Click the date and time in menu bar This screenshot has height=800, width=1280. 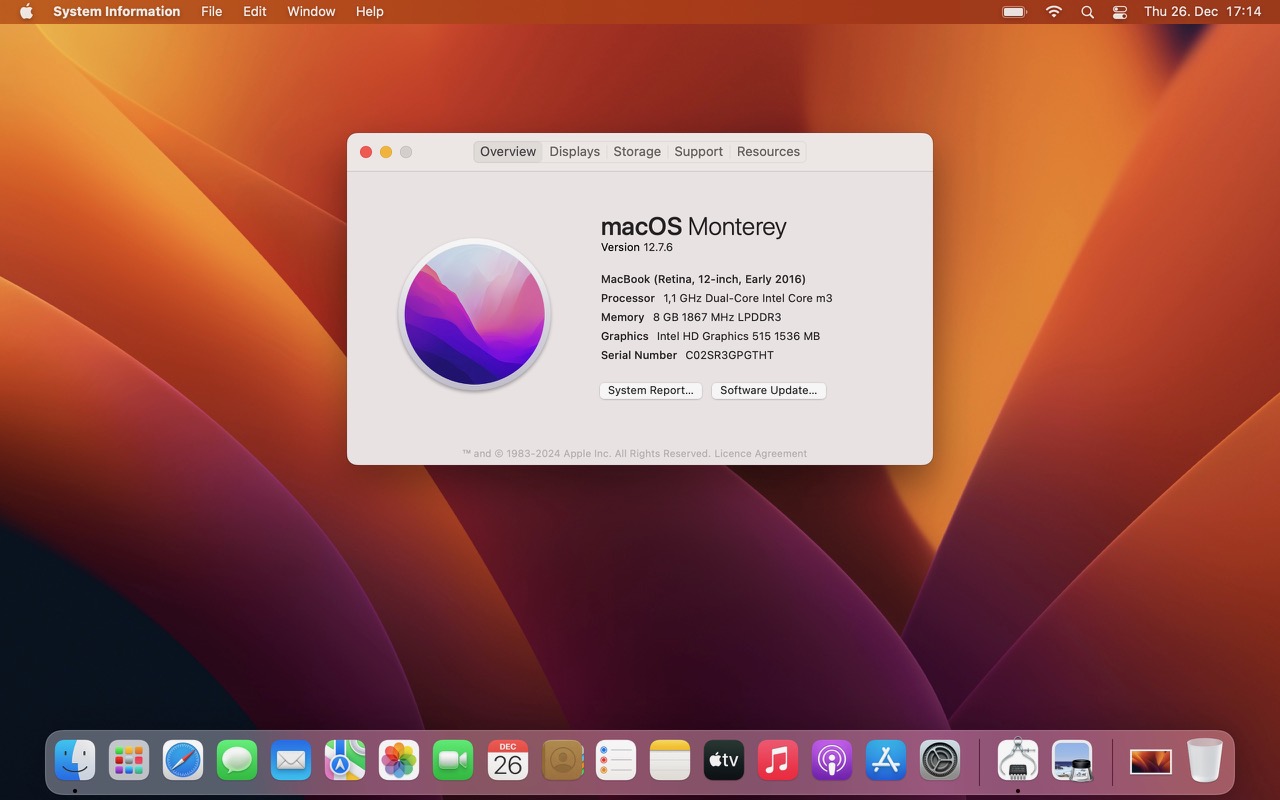tap(1203, 12)
